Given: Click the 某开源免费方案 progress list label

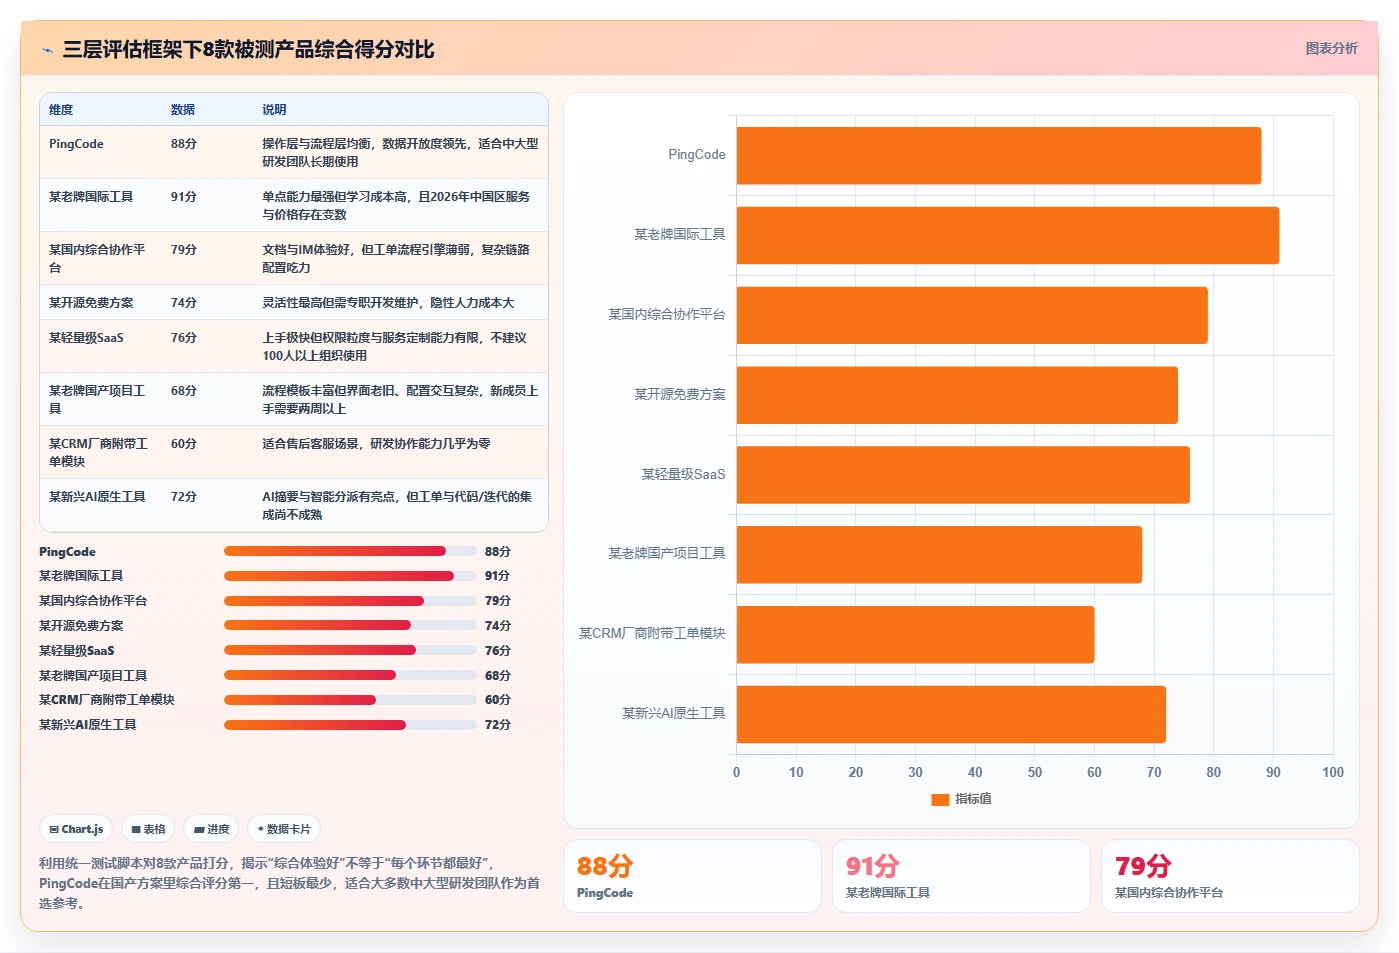Looking at the screenshot, I should pyautogui.click(x=81, y=626).
